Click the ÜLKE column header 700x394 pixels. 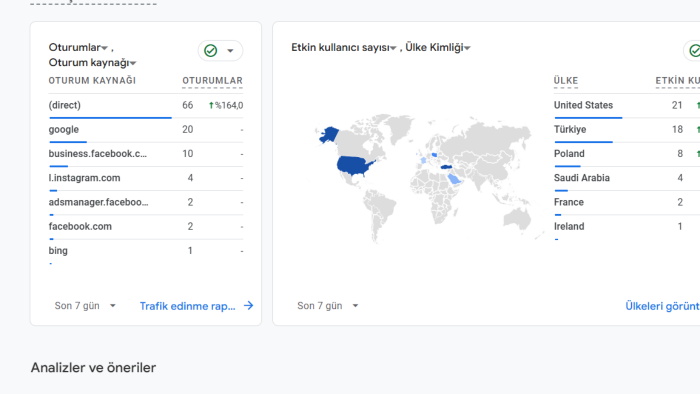click(x=566, y=81)
